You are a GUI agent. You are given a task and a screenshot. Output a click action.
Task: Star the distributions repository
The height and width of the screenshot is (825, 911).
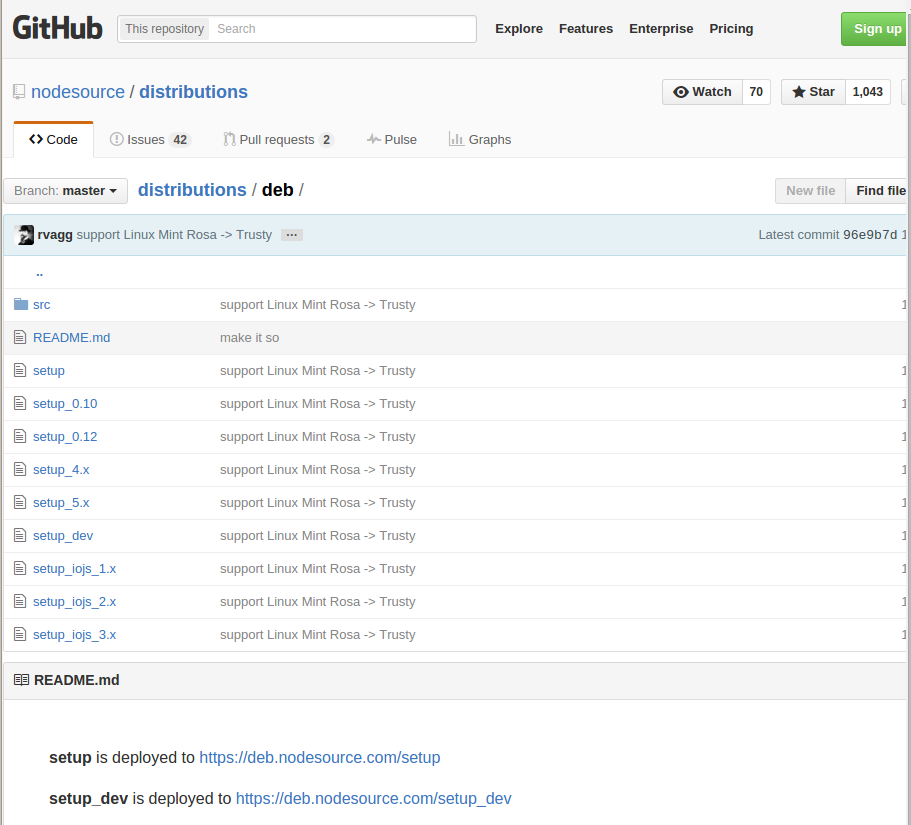pyautogui.click(x=813, y=92)
